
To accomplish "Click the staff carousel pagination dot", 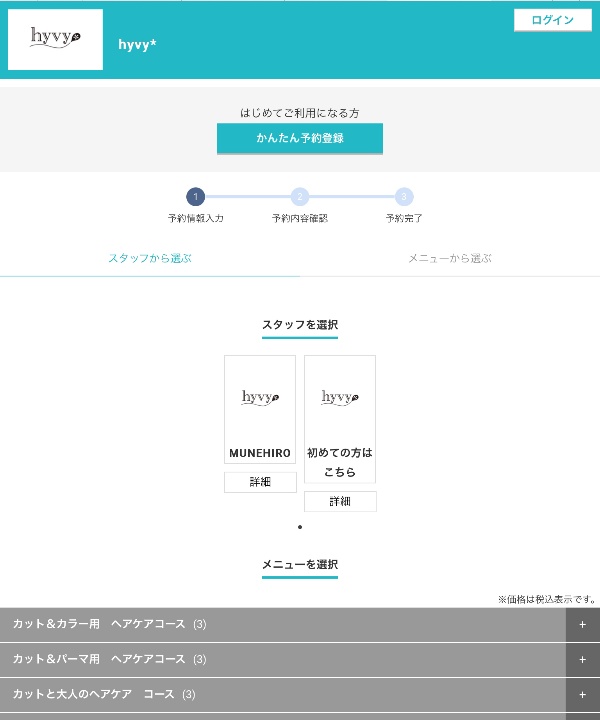I will click(300, 527).
